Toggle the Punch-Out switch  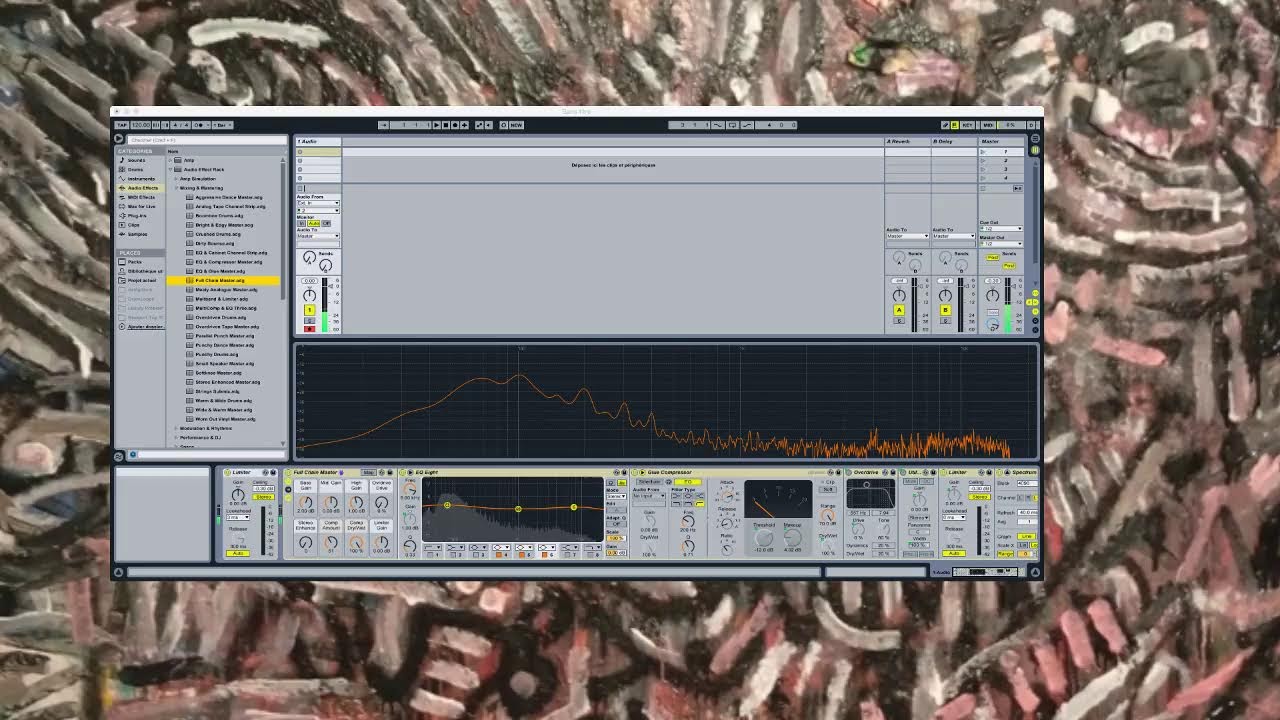(x=747, y=125)
